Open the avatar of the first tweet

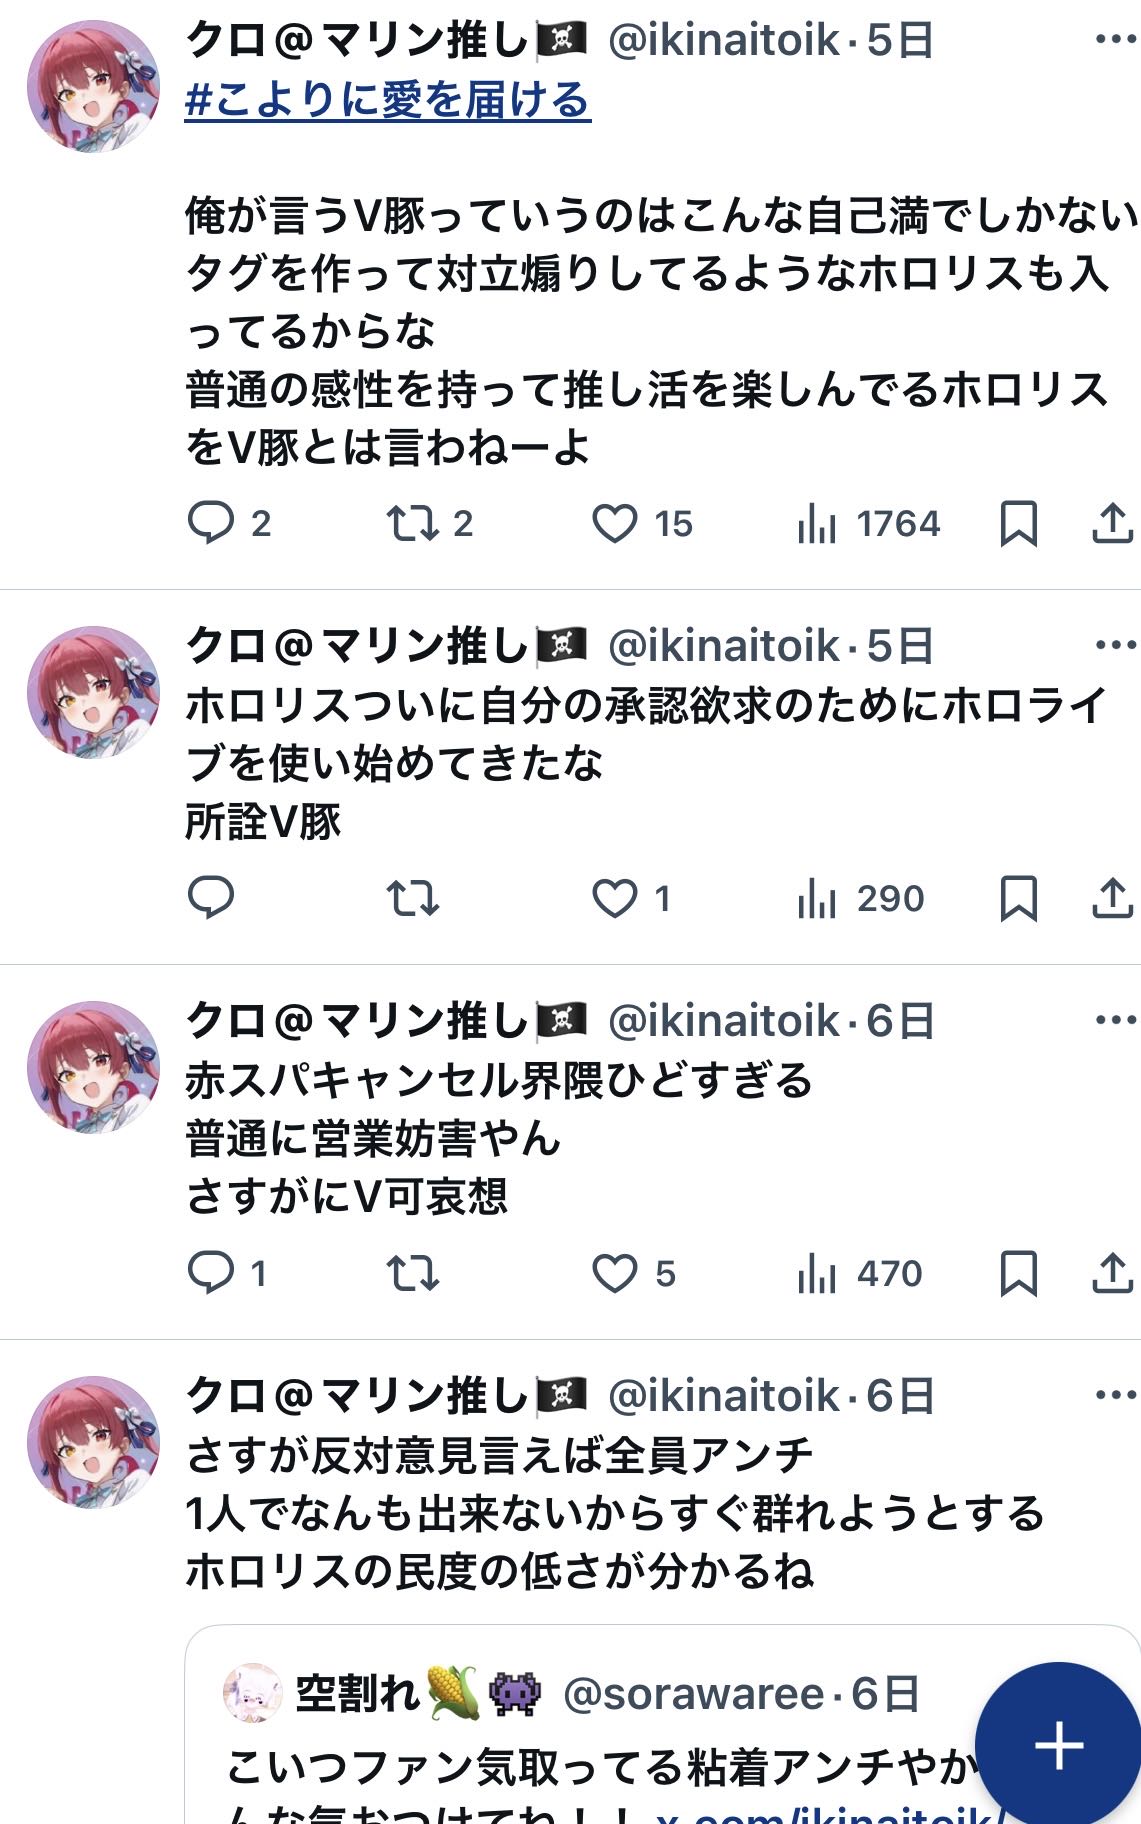(x=93, y=86)
